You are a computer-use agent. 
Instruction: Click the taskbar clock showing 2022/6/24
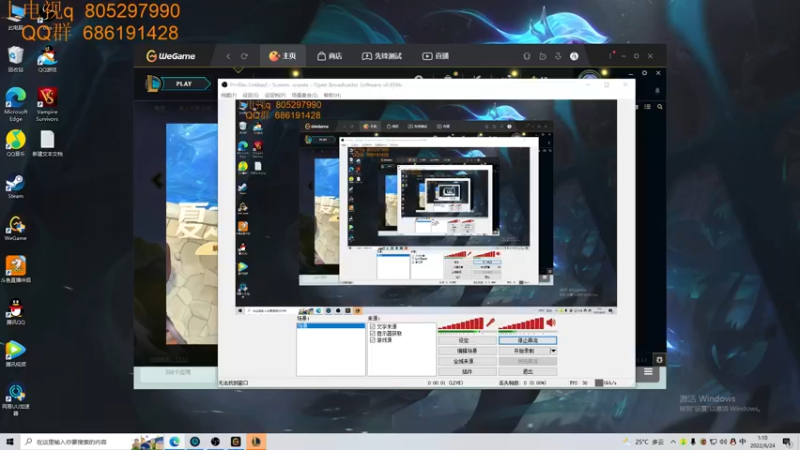(762, 442)
